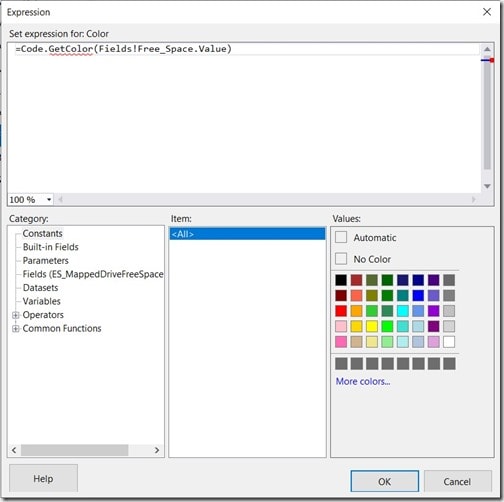Pick the teal color swatch
Image resolution: width=504 pixels, height=502 pixels.
(x=403, y=295)
